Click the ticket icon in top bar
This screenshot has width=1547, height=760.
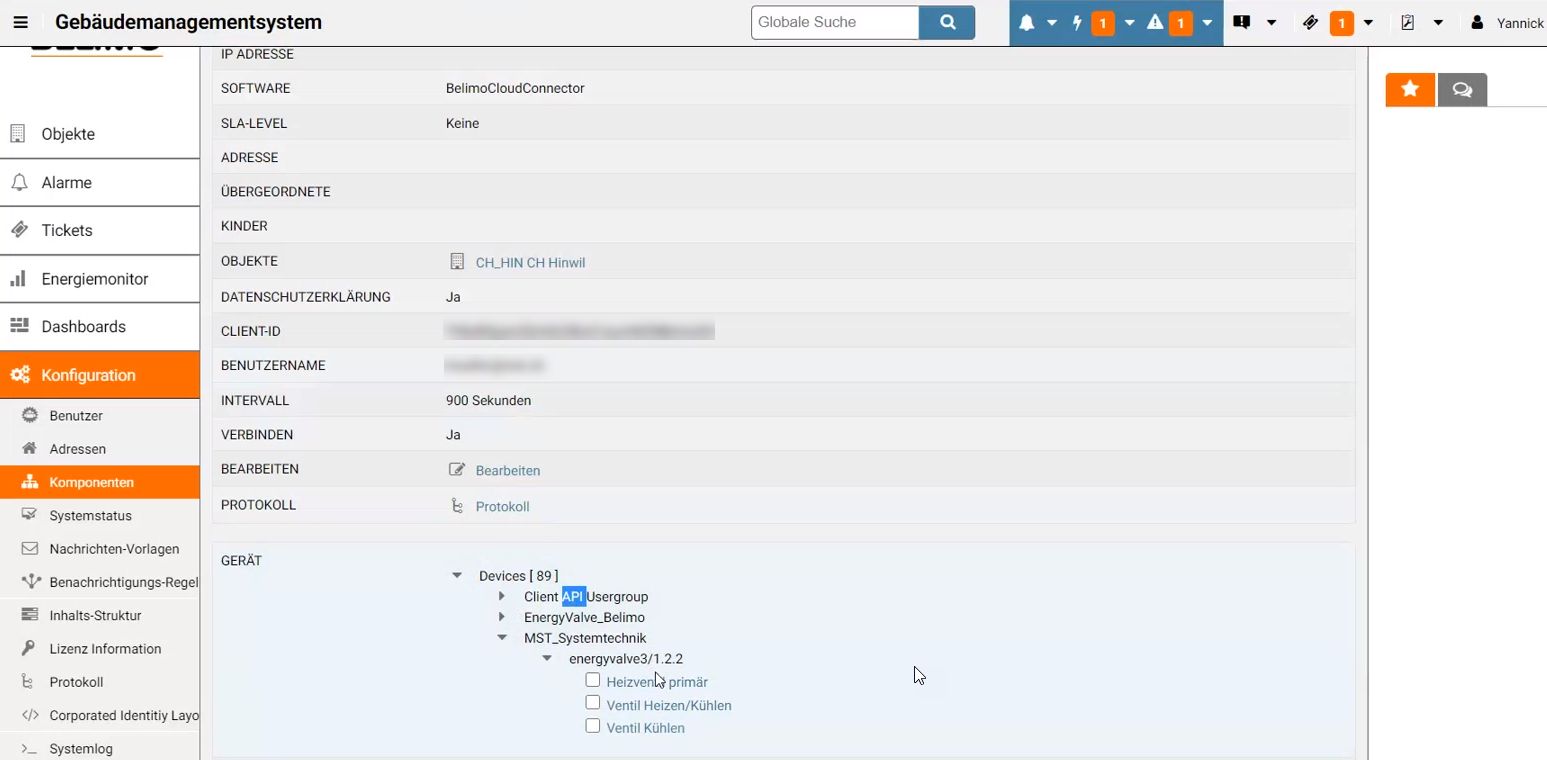pyautogui.click(x=1310, y=23)
